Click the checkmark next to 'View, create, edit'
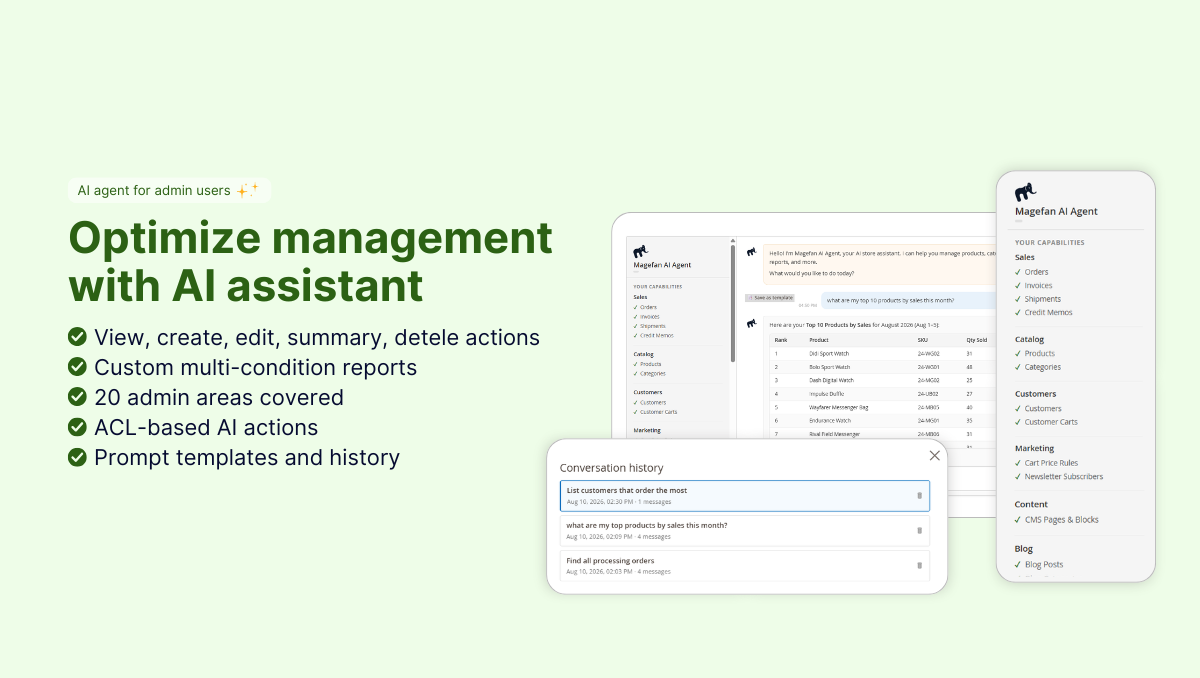The height and width of the screenshot is (678, 1200). point(77,338)
